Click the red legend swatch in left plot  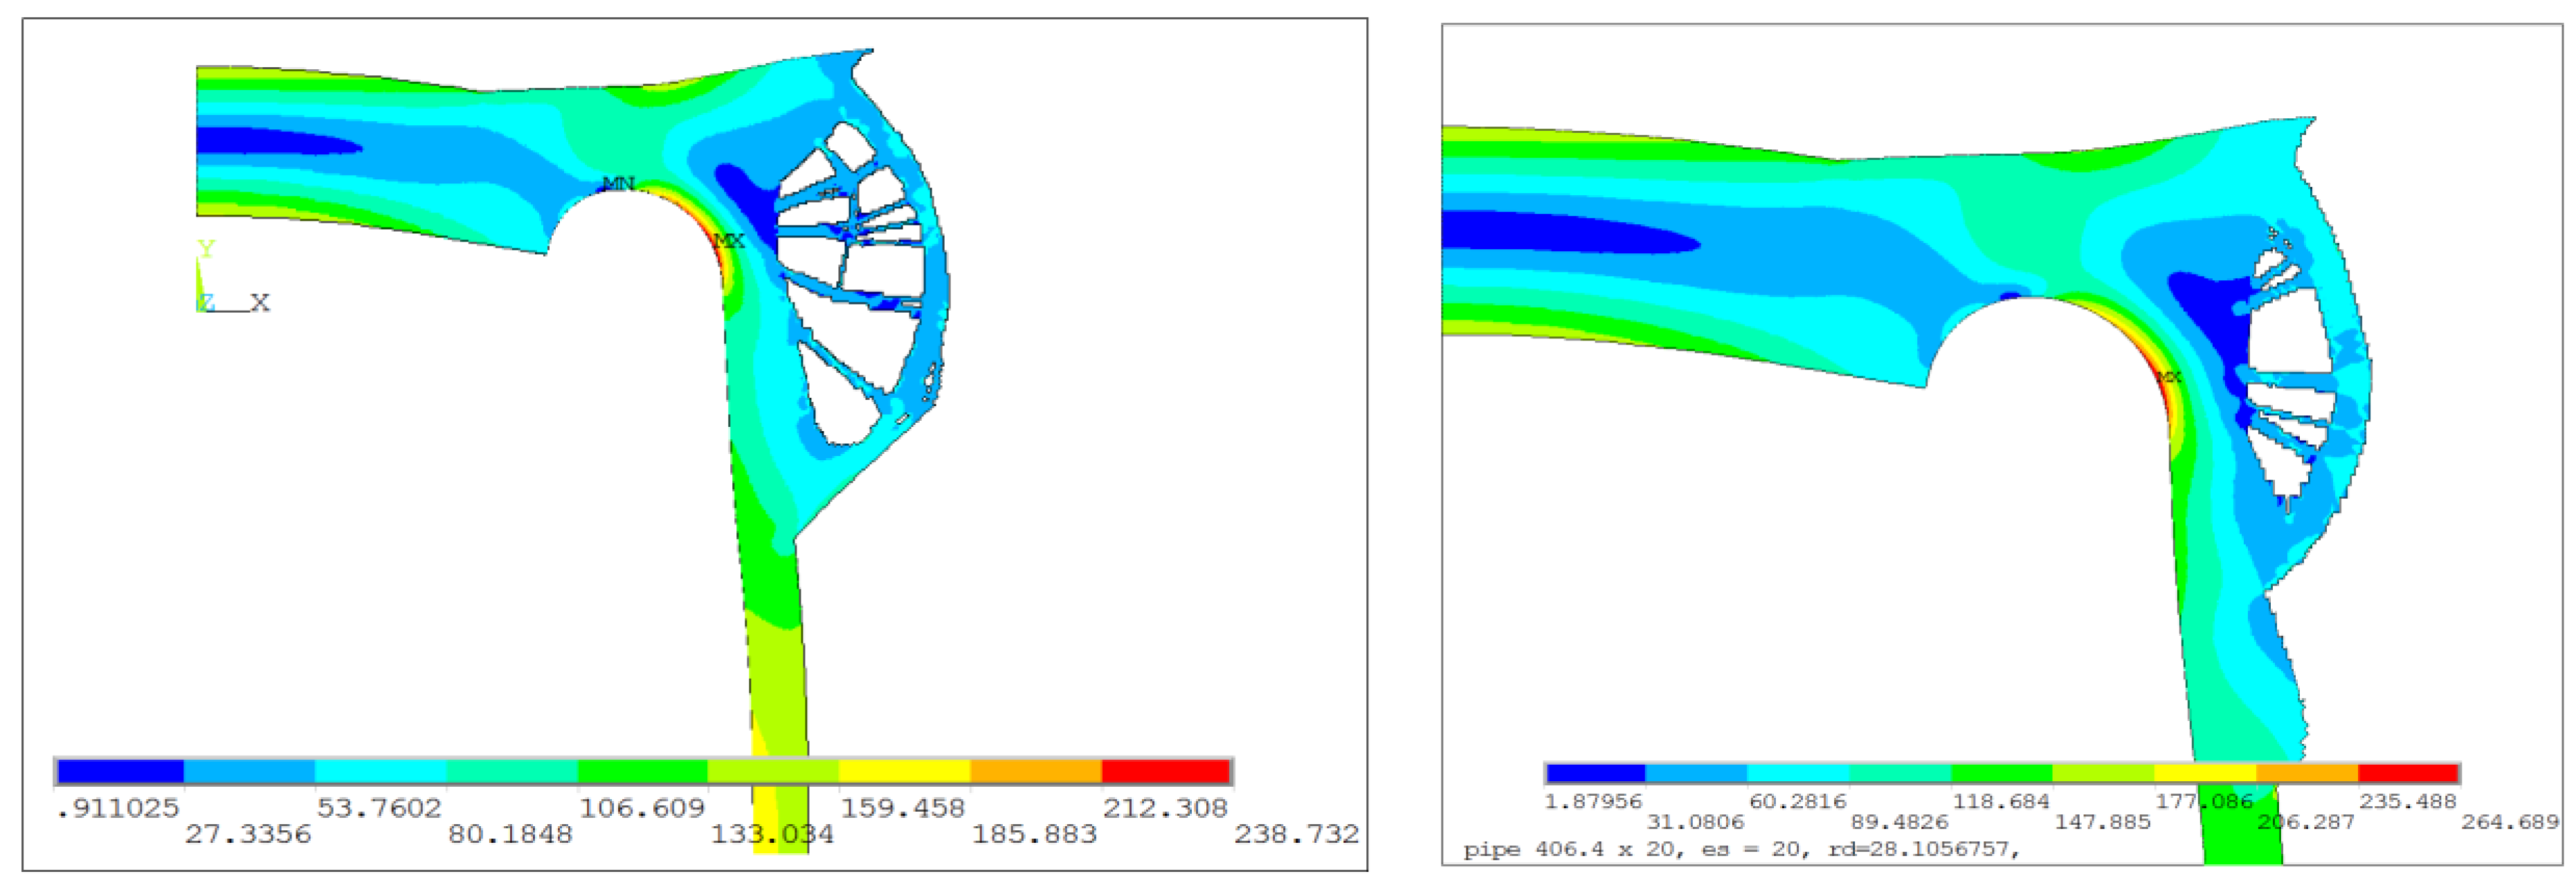[x=1165, y=771]
